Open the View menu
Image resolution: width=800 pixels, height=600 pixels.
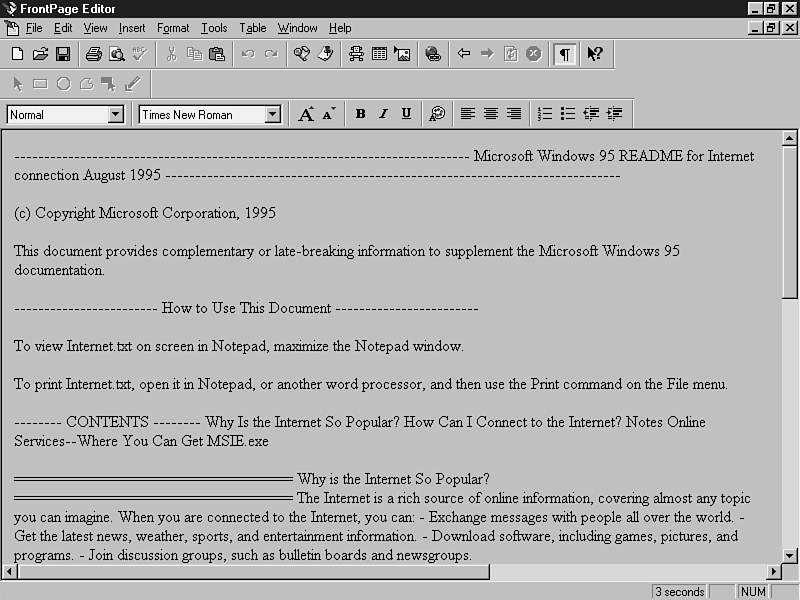pos(95,29)
